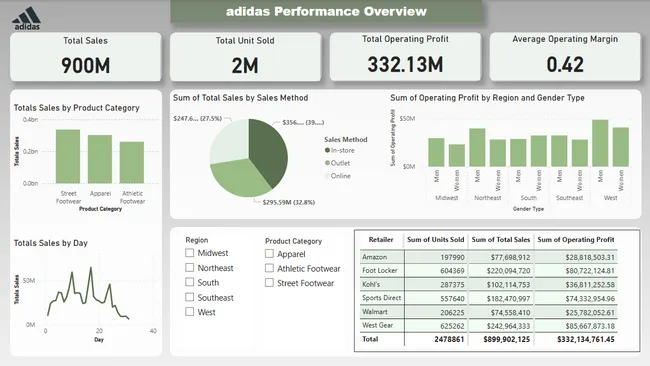Click the Southeast axis label in profit chart
Viewport: 650px width, 366px height.
(569, 198)
